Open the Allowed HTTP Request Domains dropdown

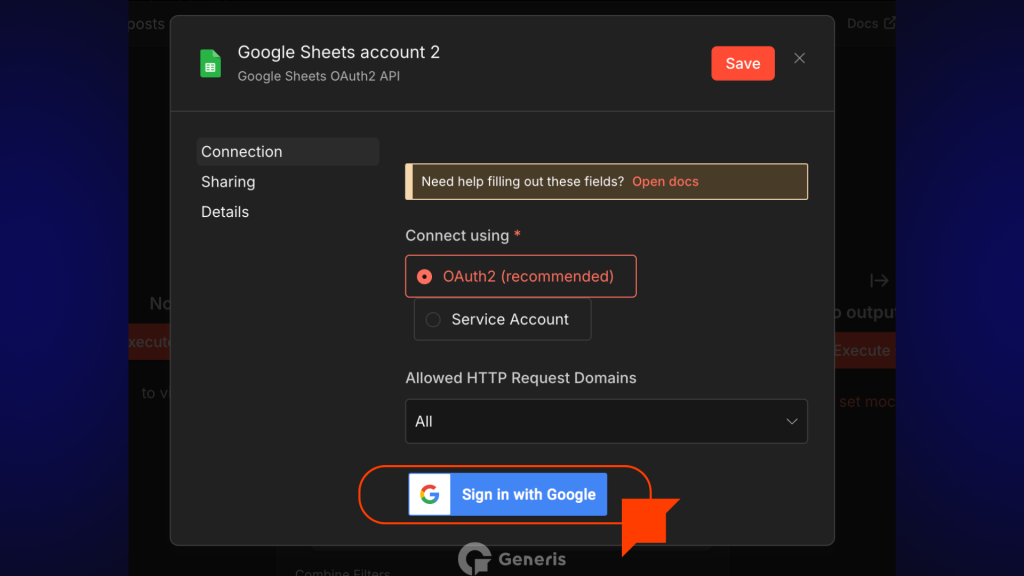pyautogui.click(x=605, y=421)
